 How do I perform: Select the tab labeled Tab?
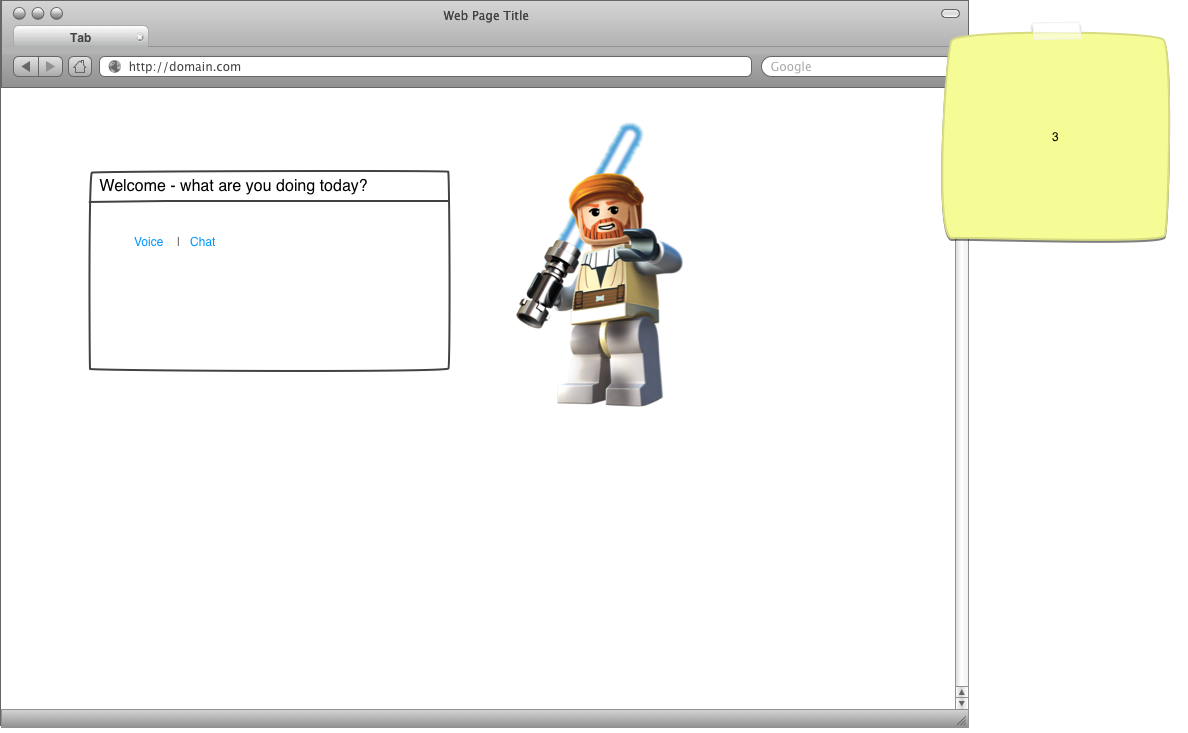[80, 37]
